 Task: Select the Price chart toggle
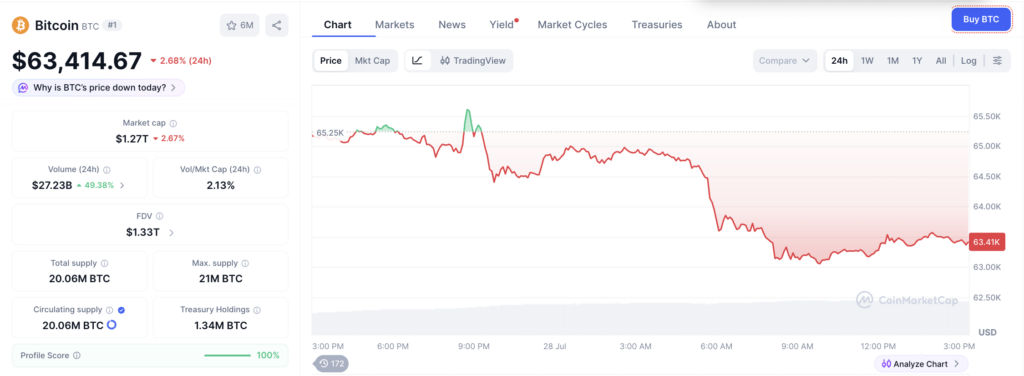[330, 61]
